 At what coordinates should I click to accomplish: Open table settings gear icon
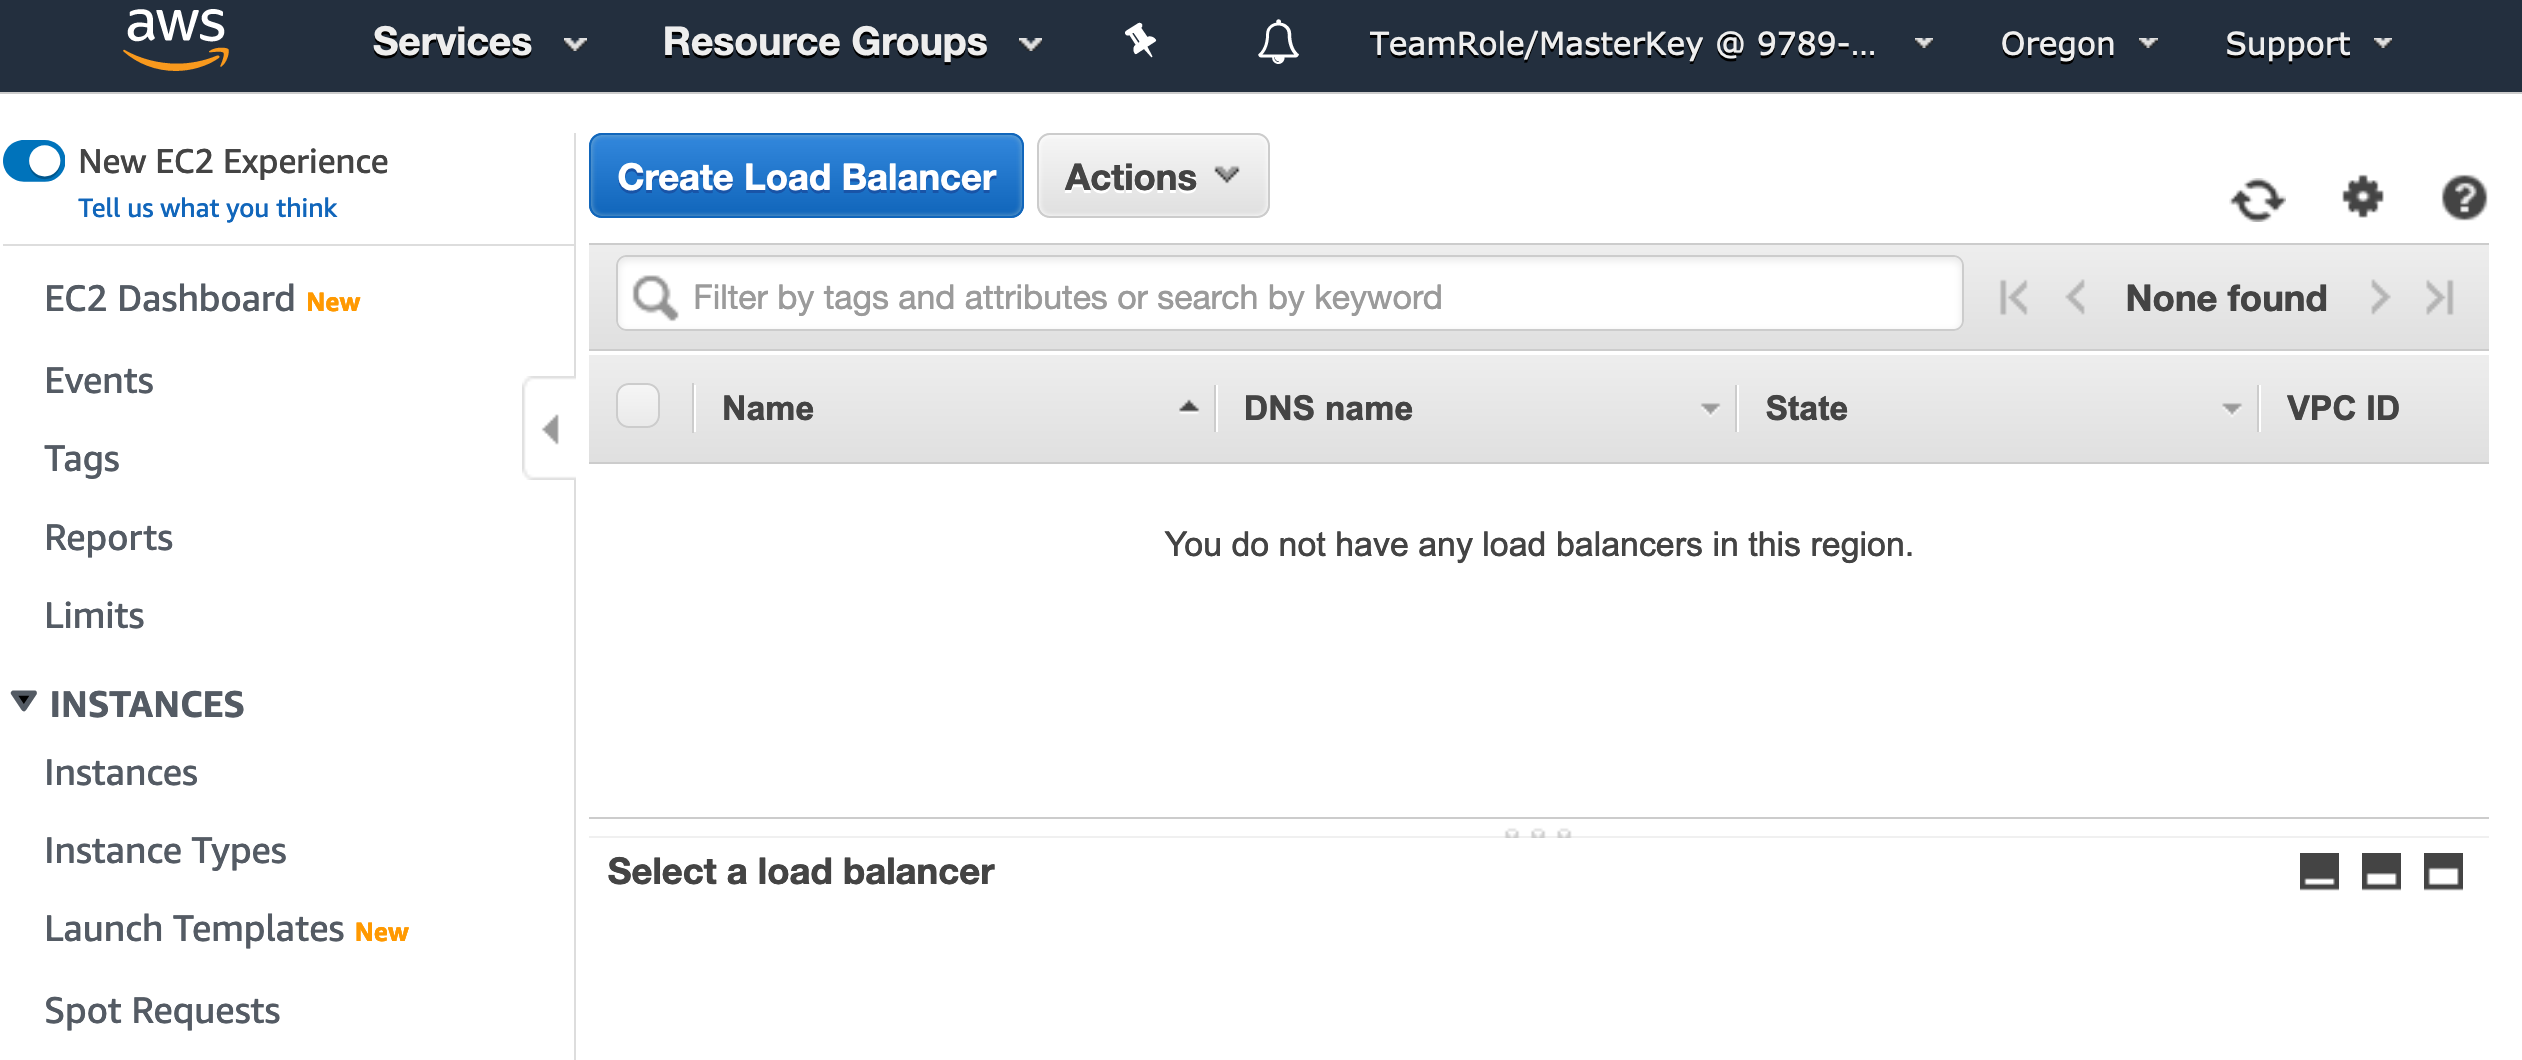coord(2363,197)
